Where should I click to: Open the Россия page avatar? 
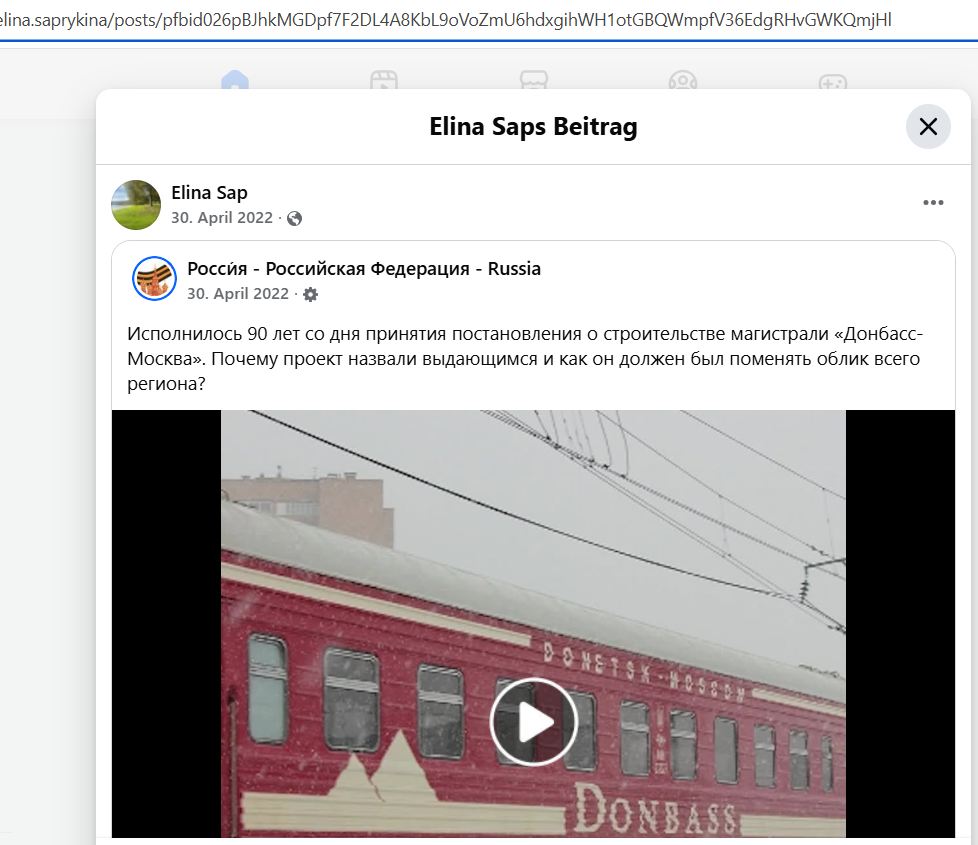point(154,278)
